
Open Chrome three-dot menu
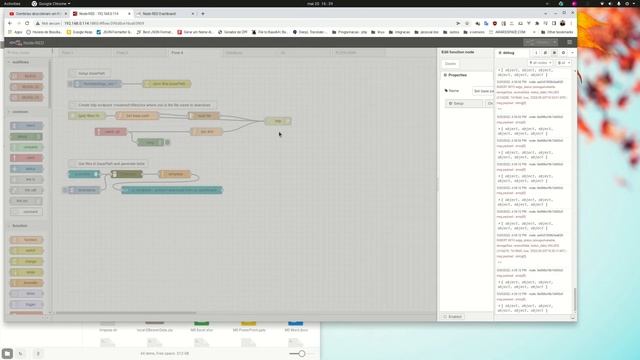tap(571, 23)
